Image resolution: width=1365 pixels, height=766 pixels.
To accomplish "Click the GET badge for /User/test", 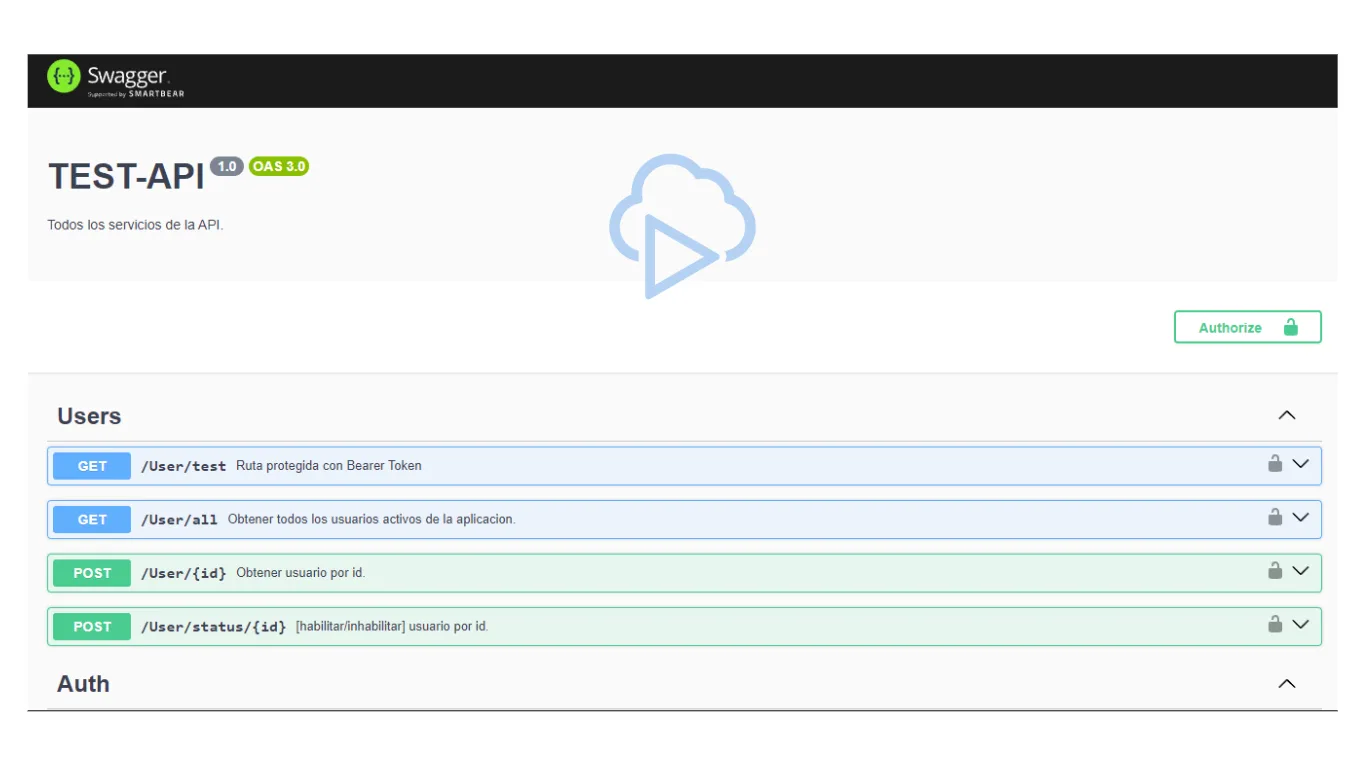I will 92,466.
